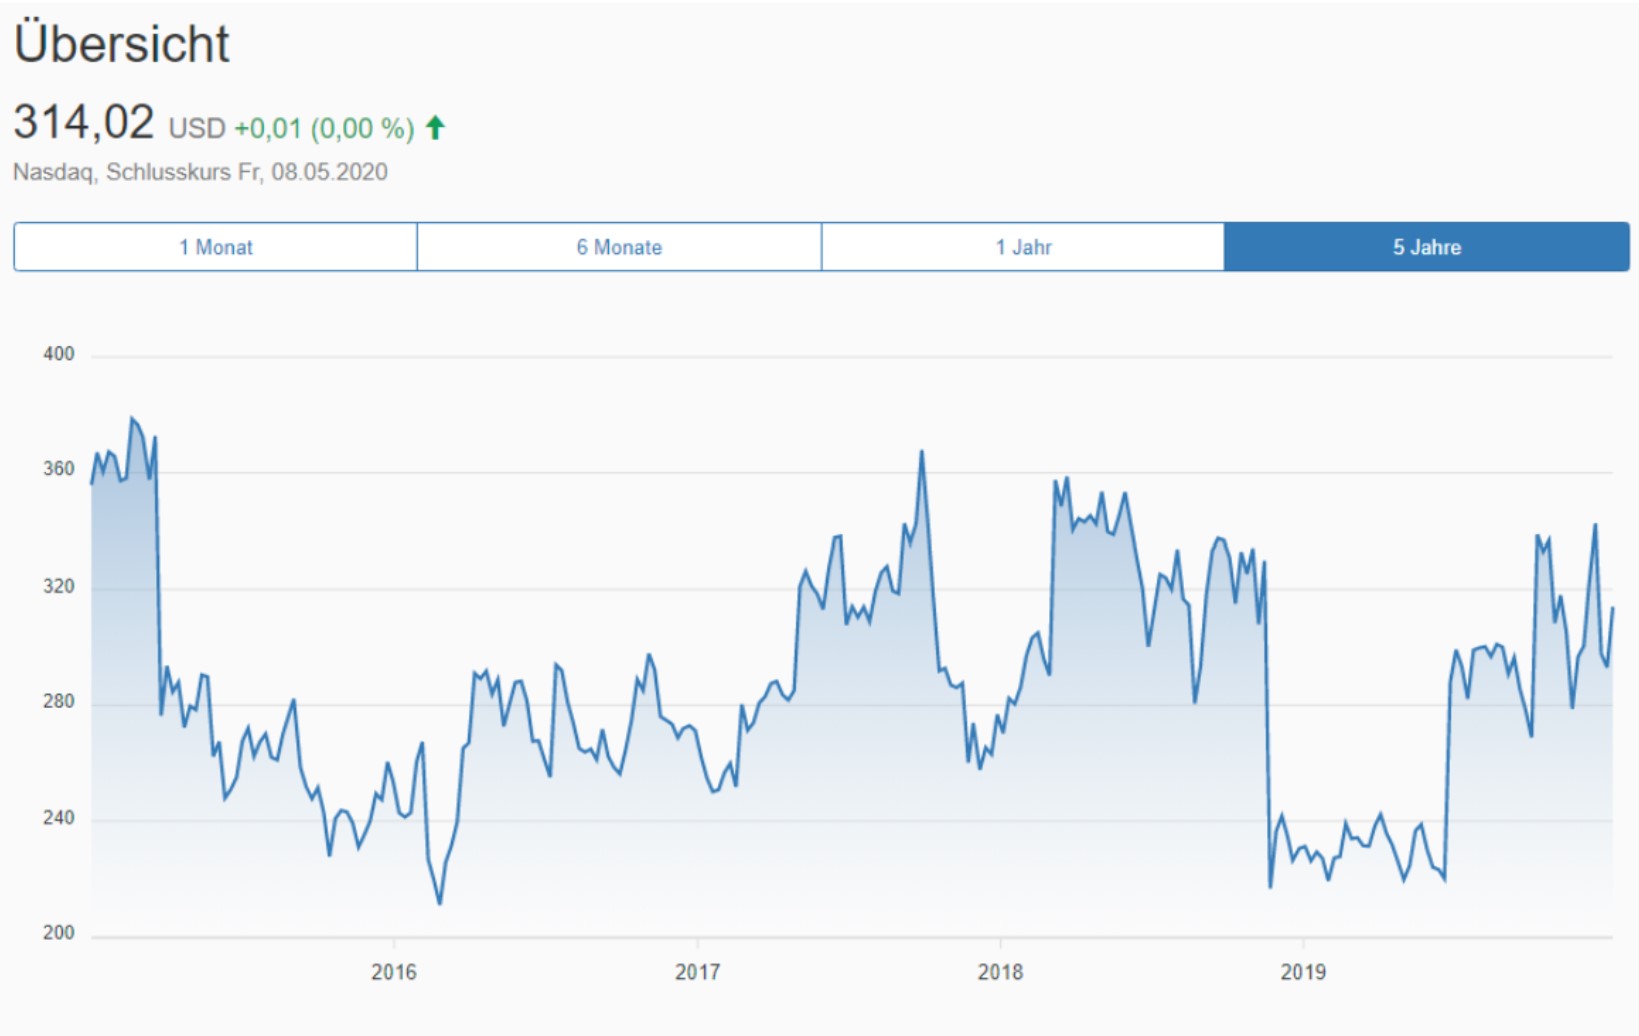Viewport: 1639px width, 1036px height.
Task: Click the 2019 x-axis label
Action: pos(1303,972)
